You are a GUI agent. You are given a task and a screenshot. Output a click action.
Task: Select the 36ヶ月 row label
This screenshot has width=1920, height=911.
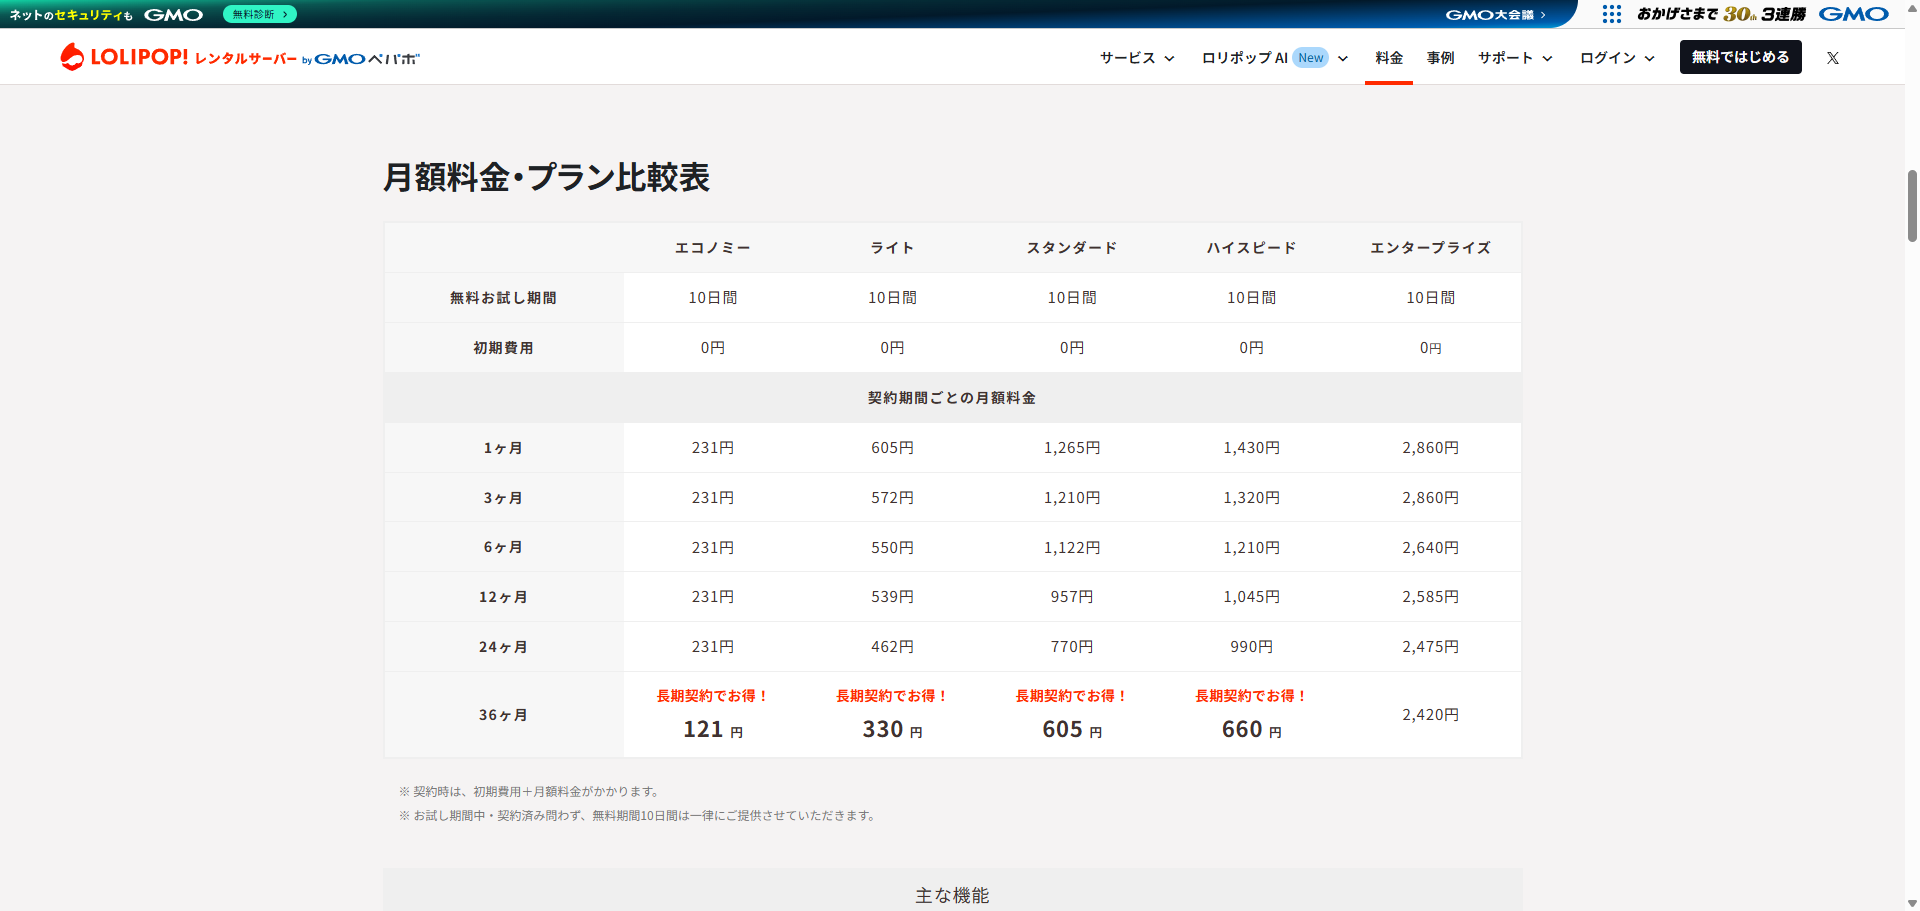pyautogui.click(x=503, y=715)
